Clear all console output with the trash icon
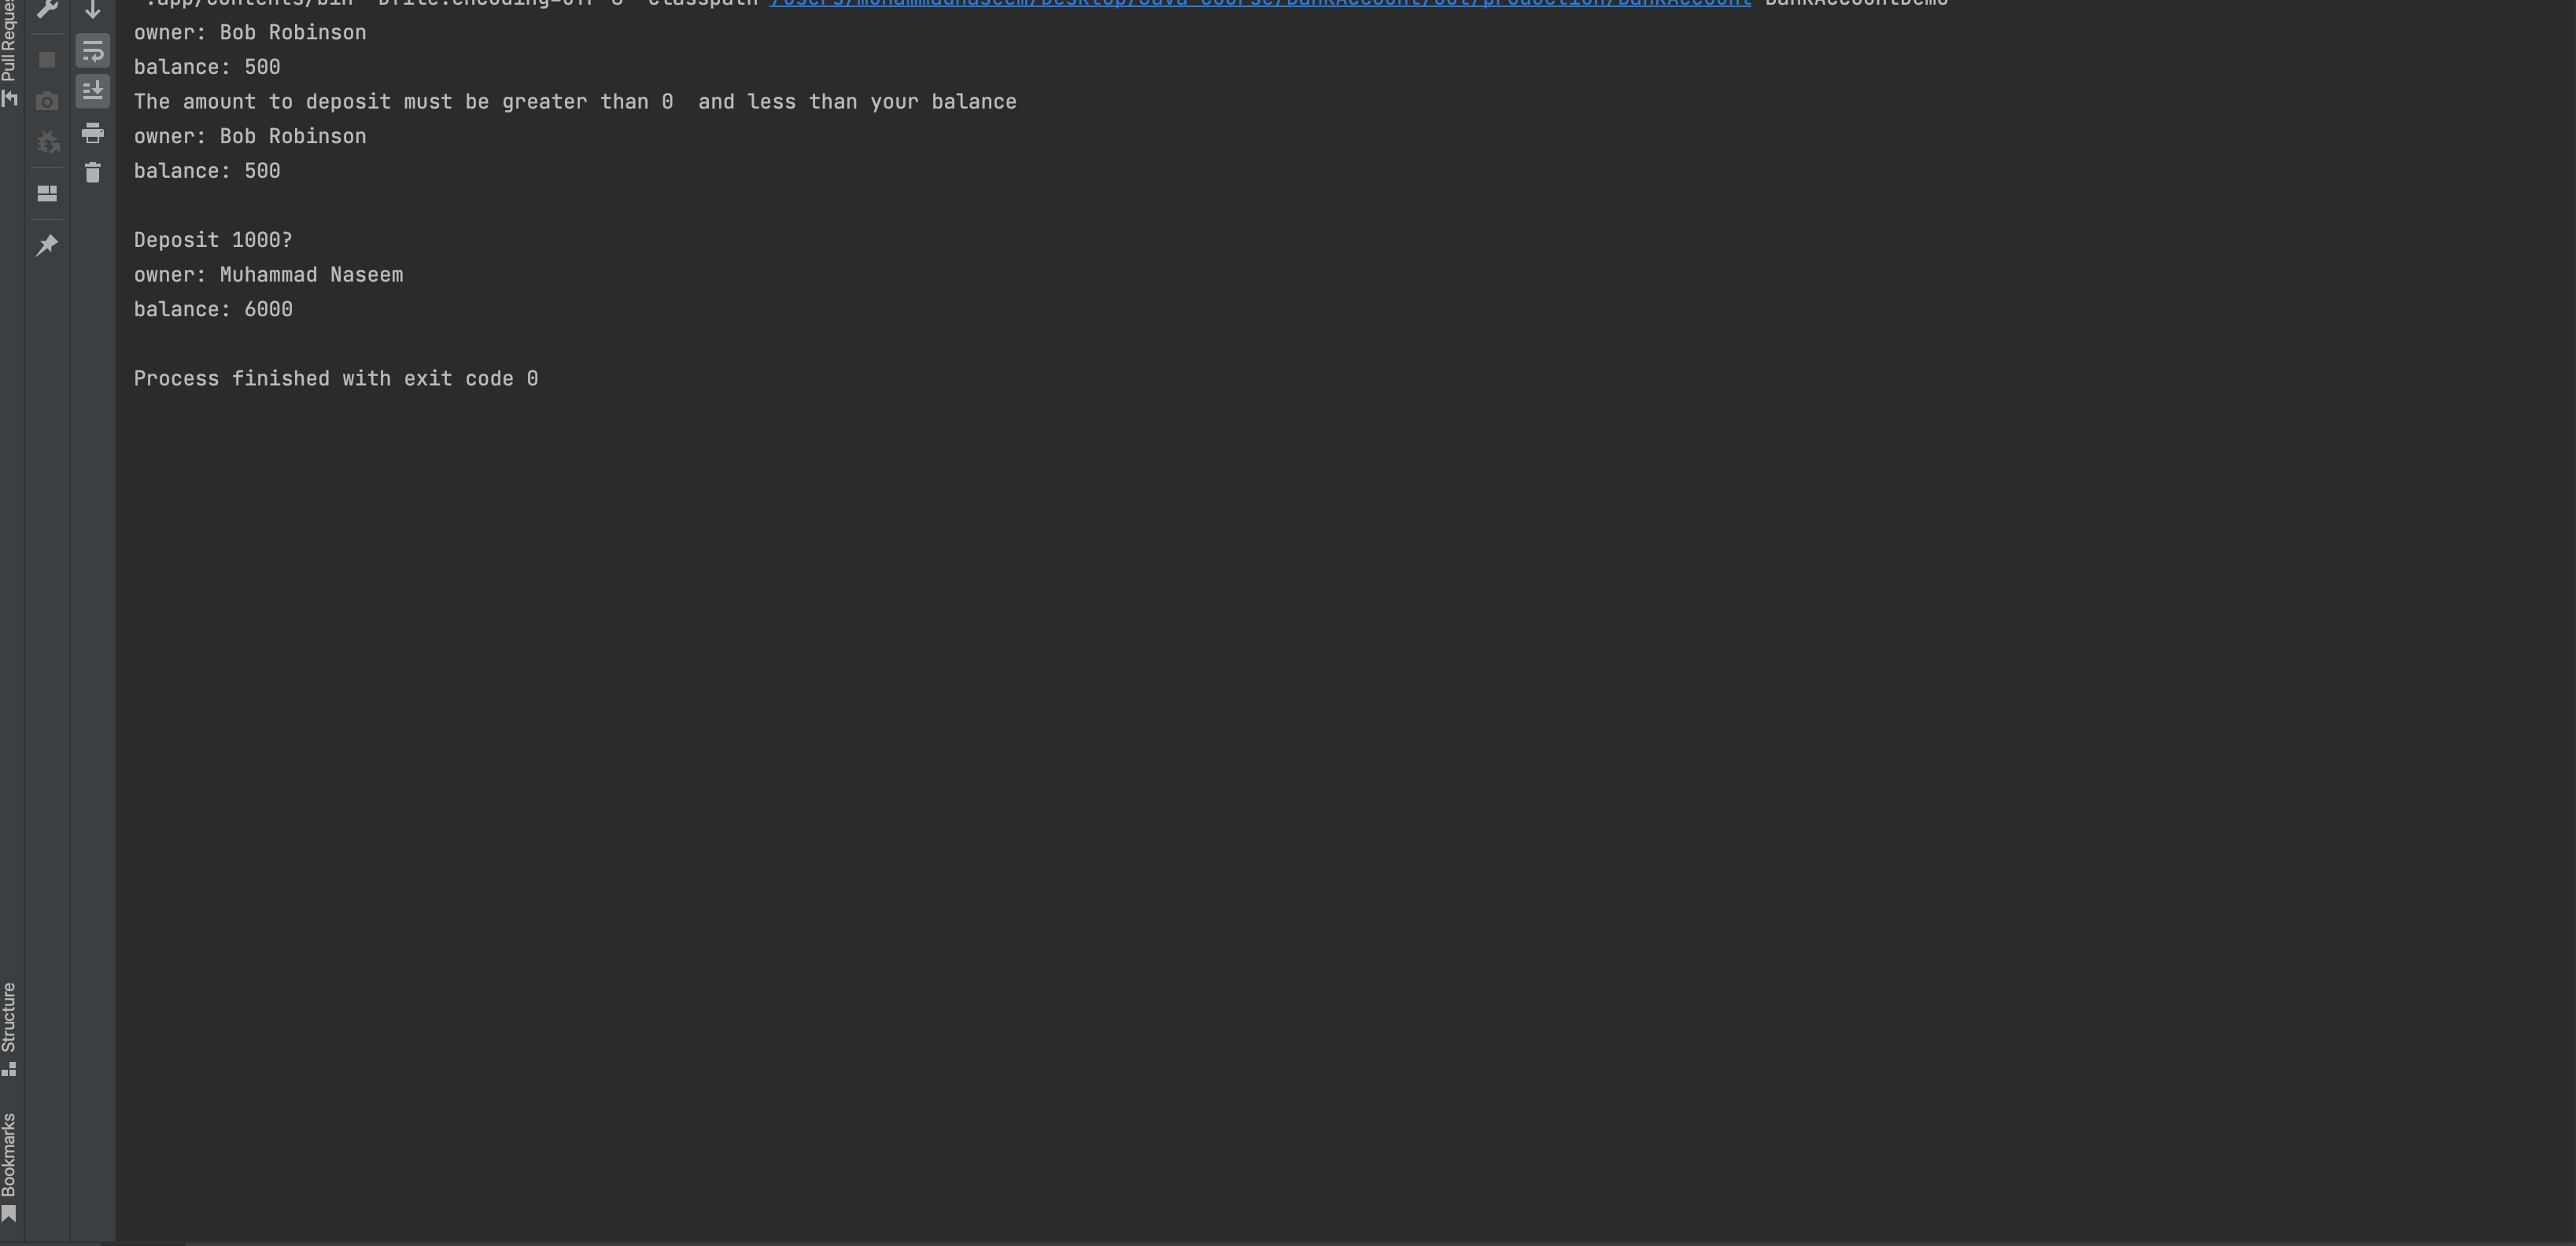2576x1246 pixels. pyautogui.click(x=93, y=173)
